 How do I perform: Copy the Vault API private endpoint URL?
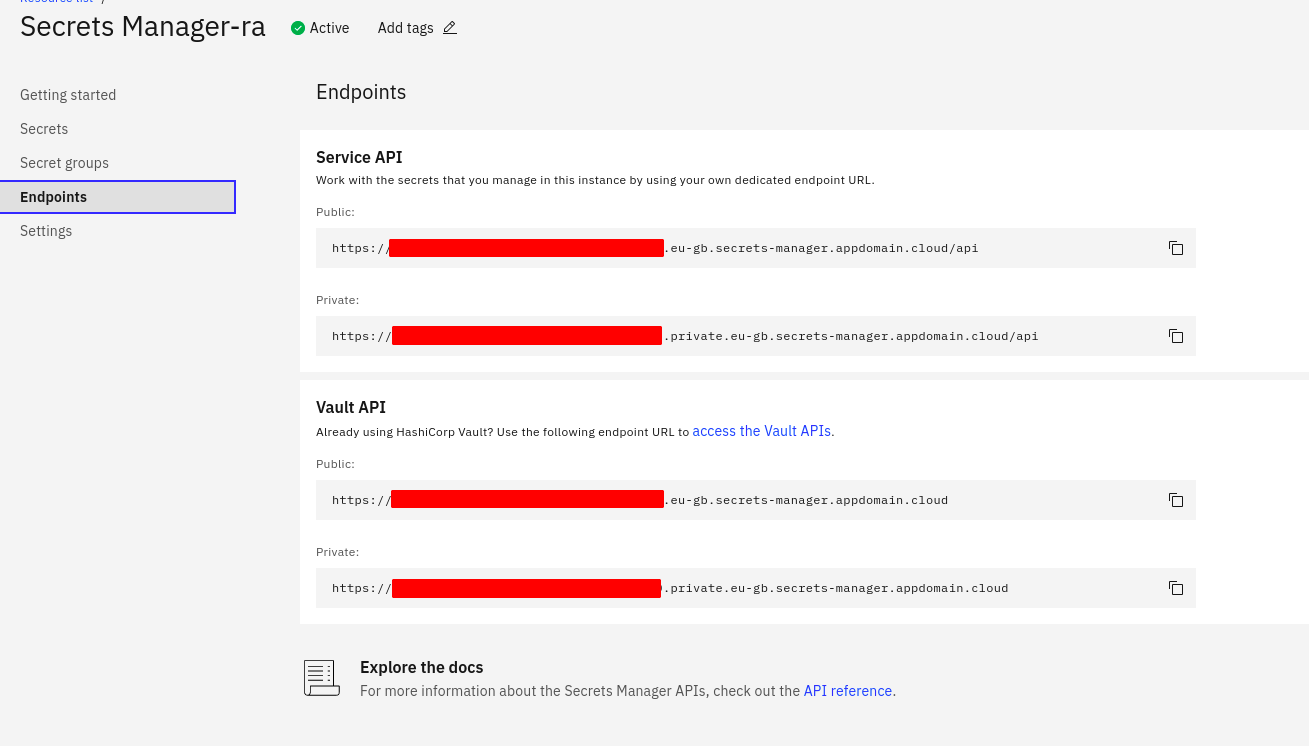(1176, 588)
